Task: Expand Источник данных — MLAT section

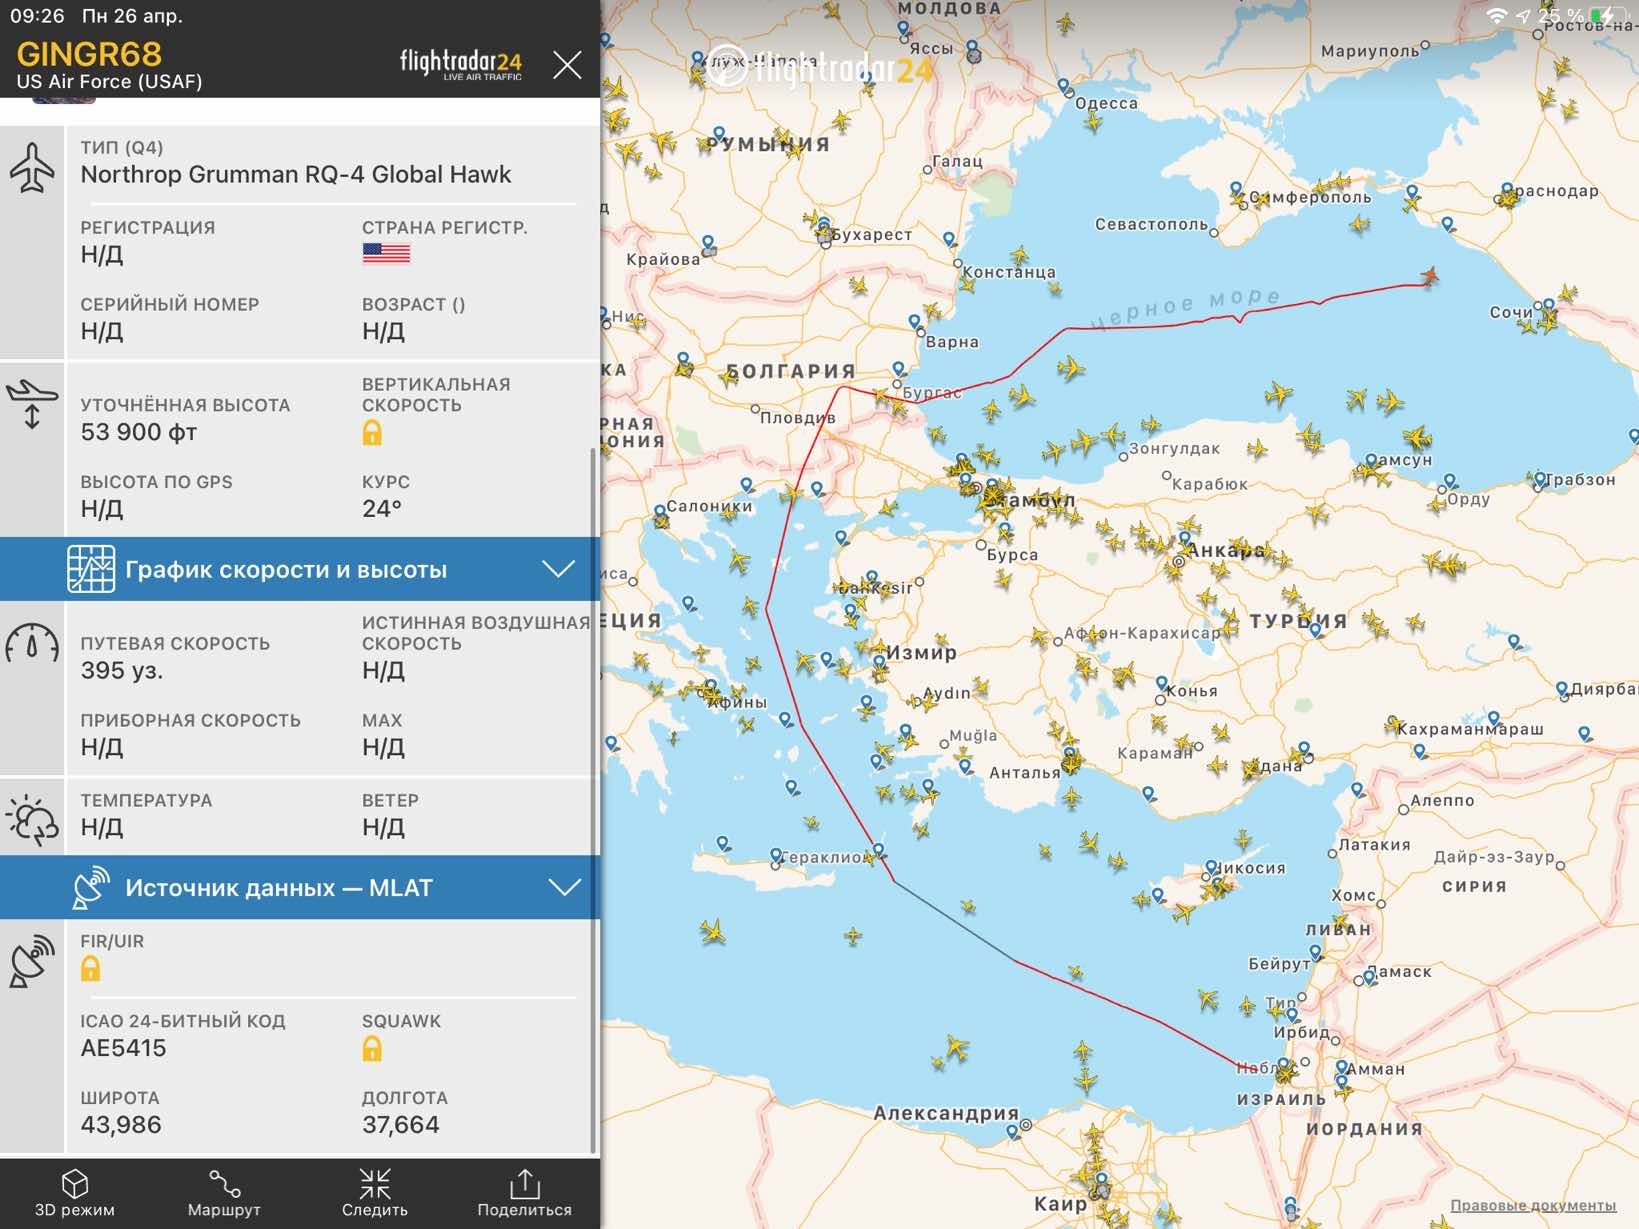Action: click(300, 887)
